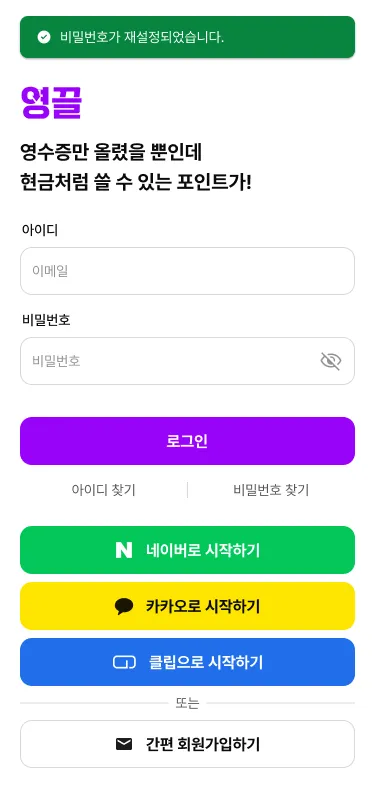375x800 pixels.
Task: Open the 아이디 찾기 link
Action: point(104,490)
